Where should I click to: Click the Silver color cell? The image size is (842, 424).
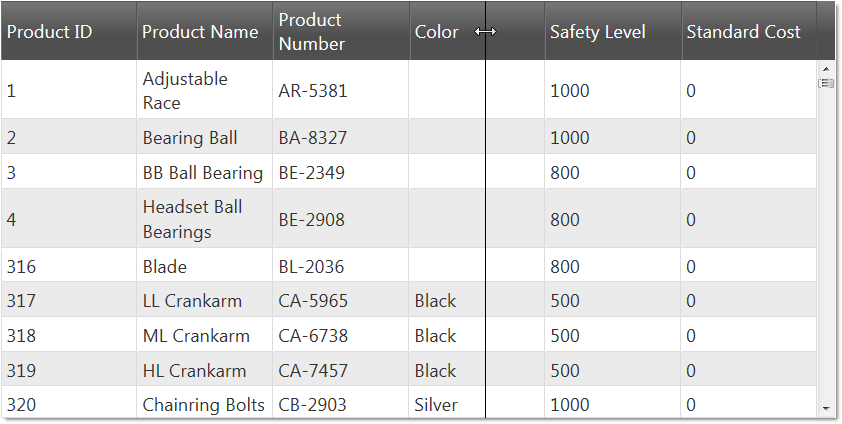click(x=436, y=405)
